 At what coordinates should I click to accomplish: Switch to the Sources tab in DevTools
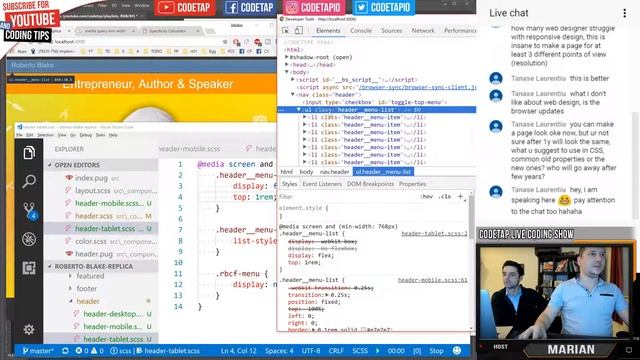pos(391,31)
